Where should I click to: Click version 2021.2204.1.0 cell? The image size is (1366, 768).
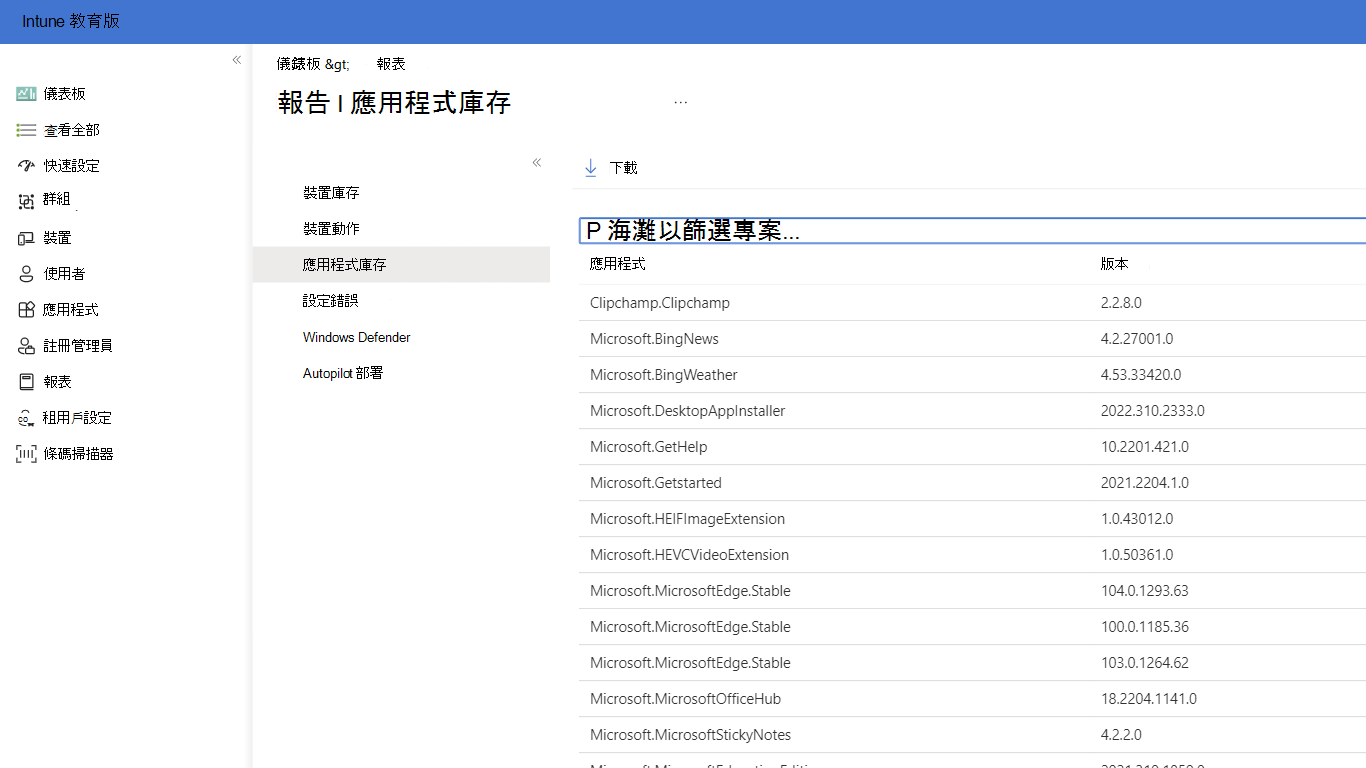pos(1145,483)
